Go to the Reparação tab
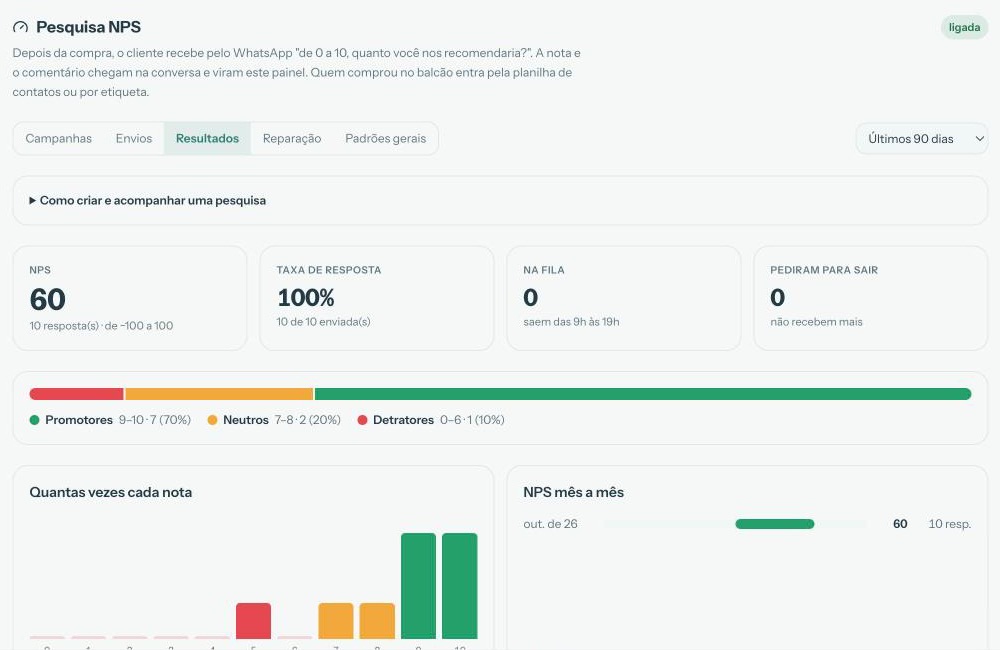Screen dimensions: 1000x650 click(x=292, y=138)
